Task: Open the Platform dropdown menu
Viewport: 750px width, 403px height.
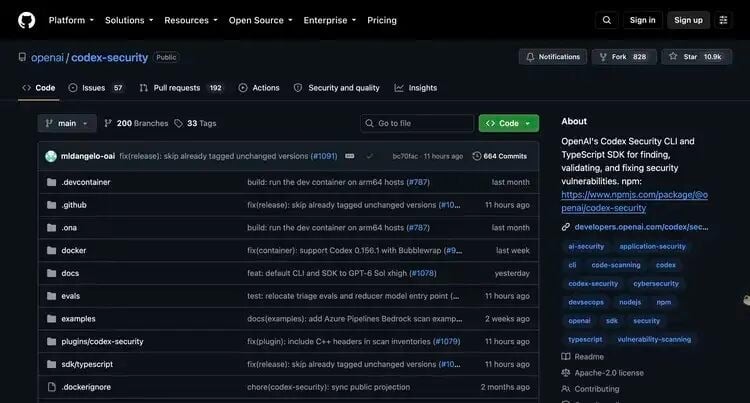Action: (71, 20)
